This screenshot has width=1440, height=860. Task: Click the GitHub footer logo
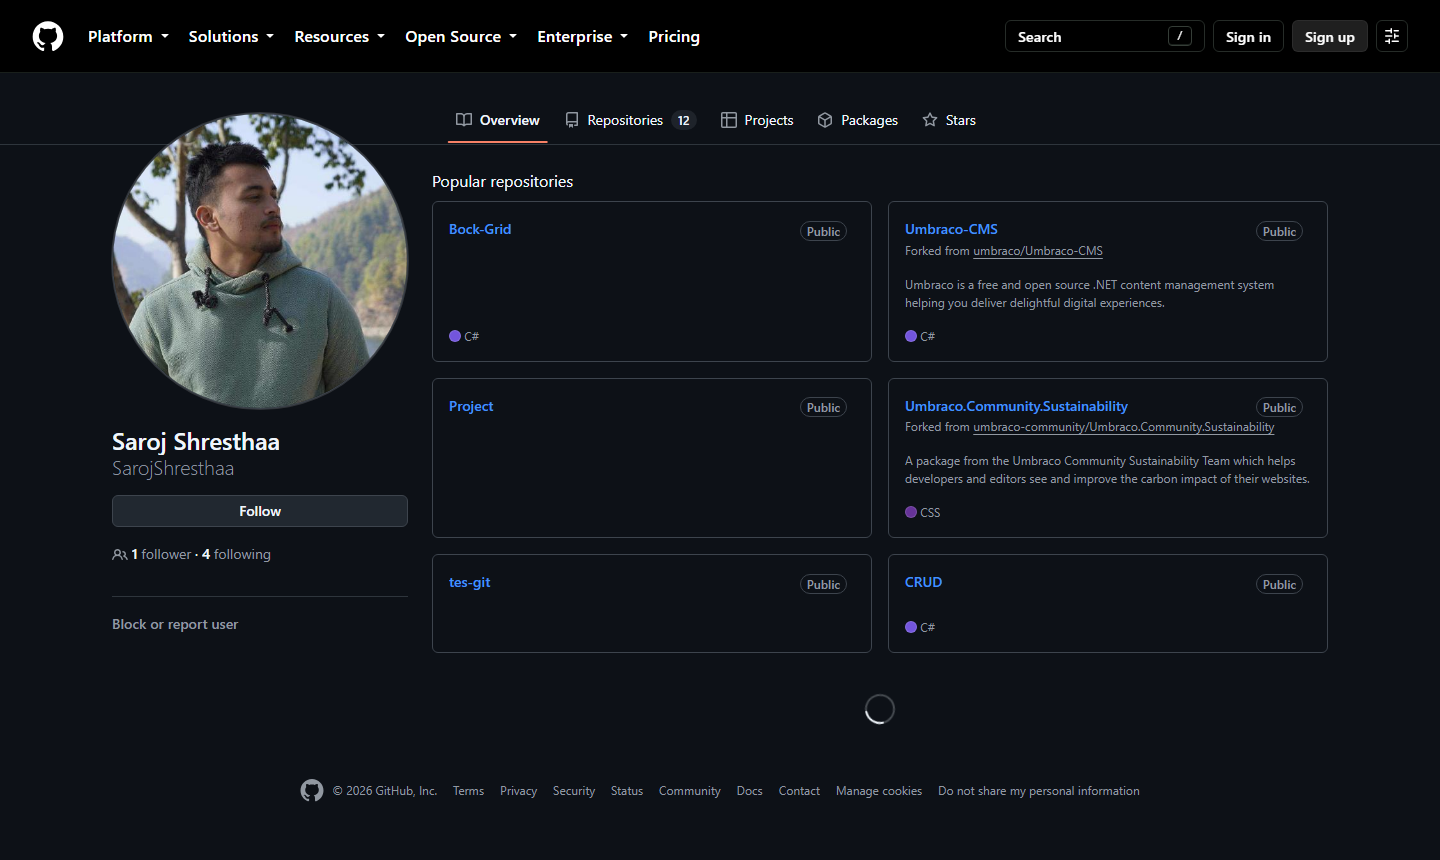(x=312, y=791)
